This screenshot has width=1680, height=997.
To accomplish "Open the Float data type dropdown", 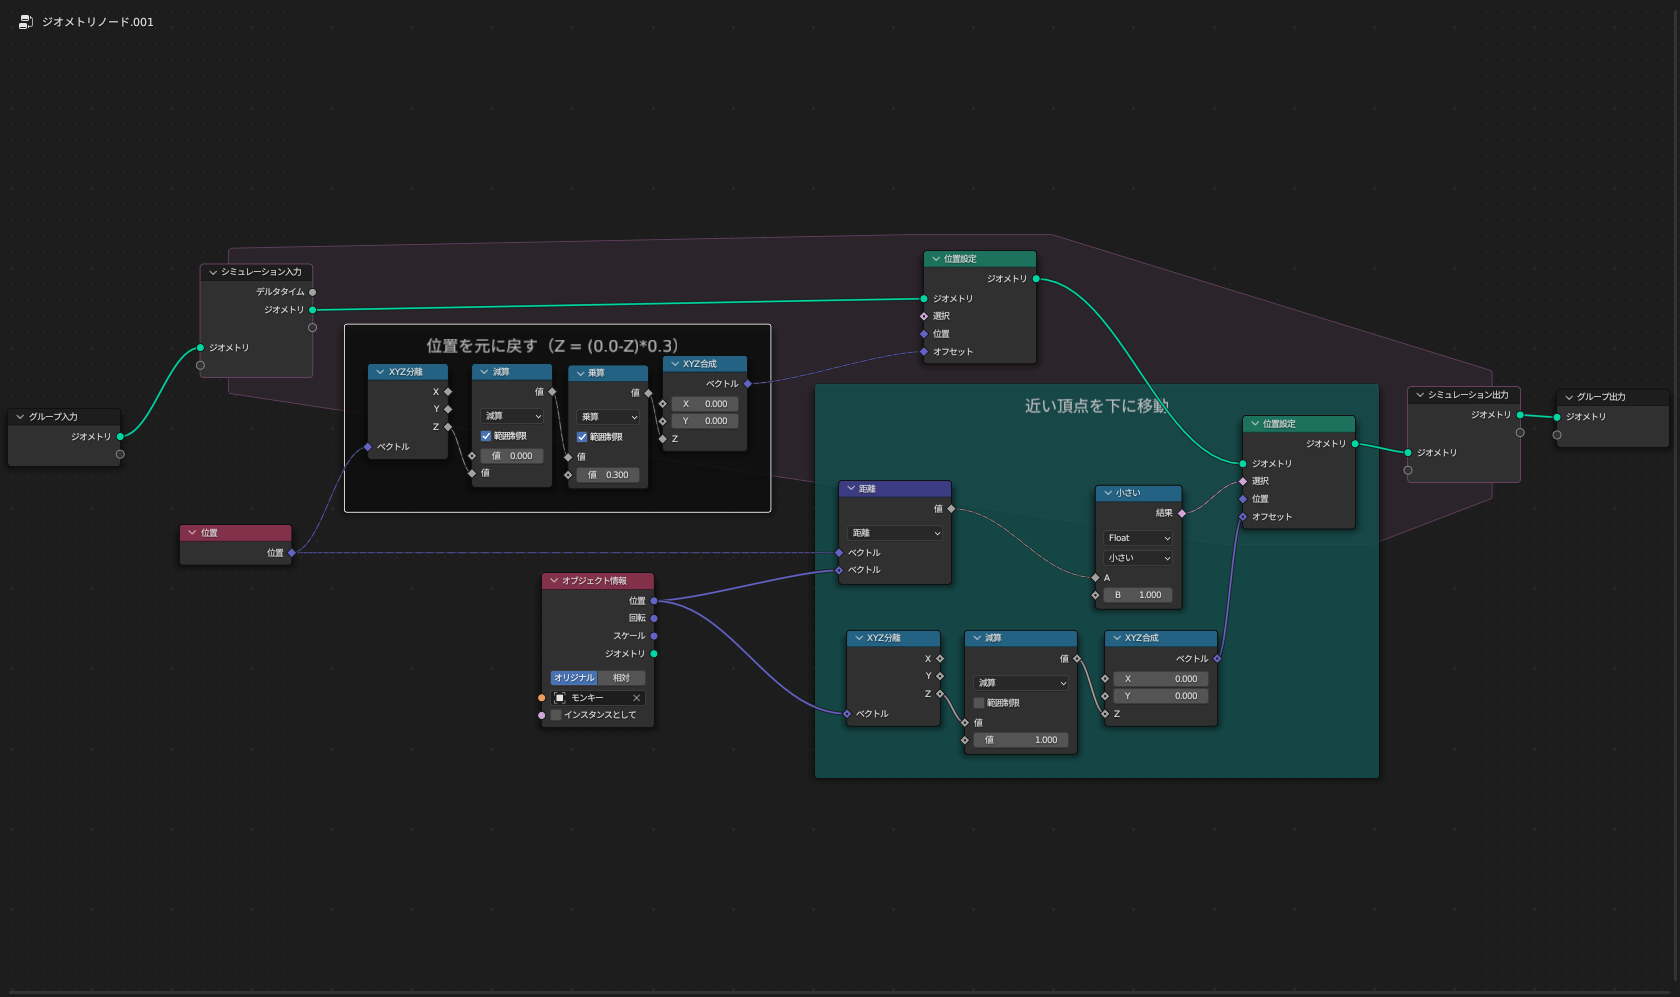I will coord(1138,538).
